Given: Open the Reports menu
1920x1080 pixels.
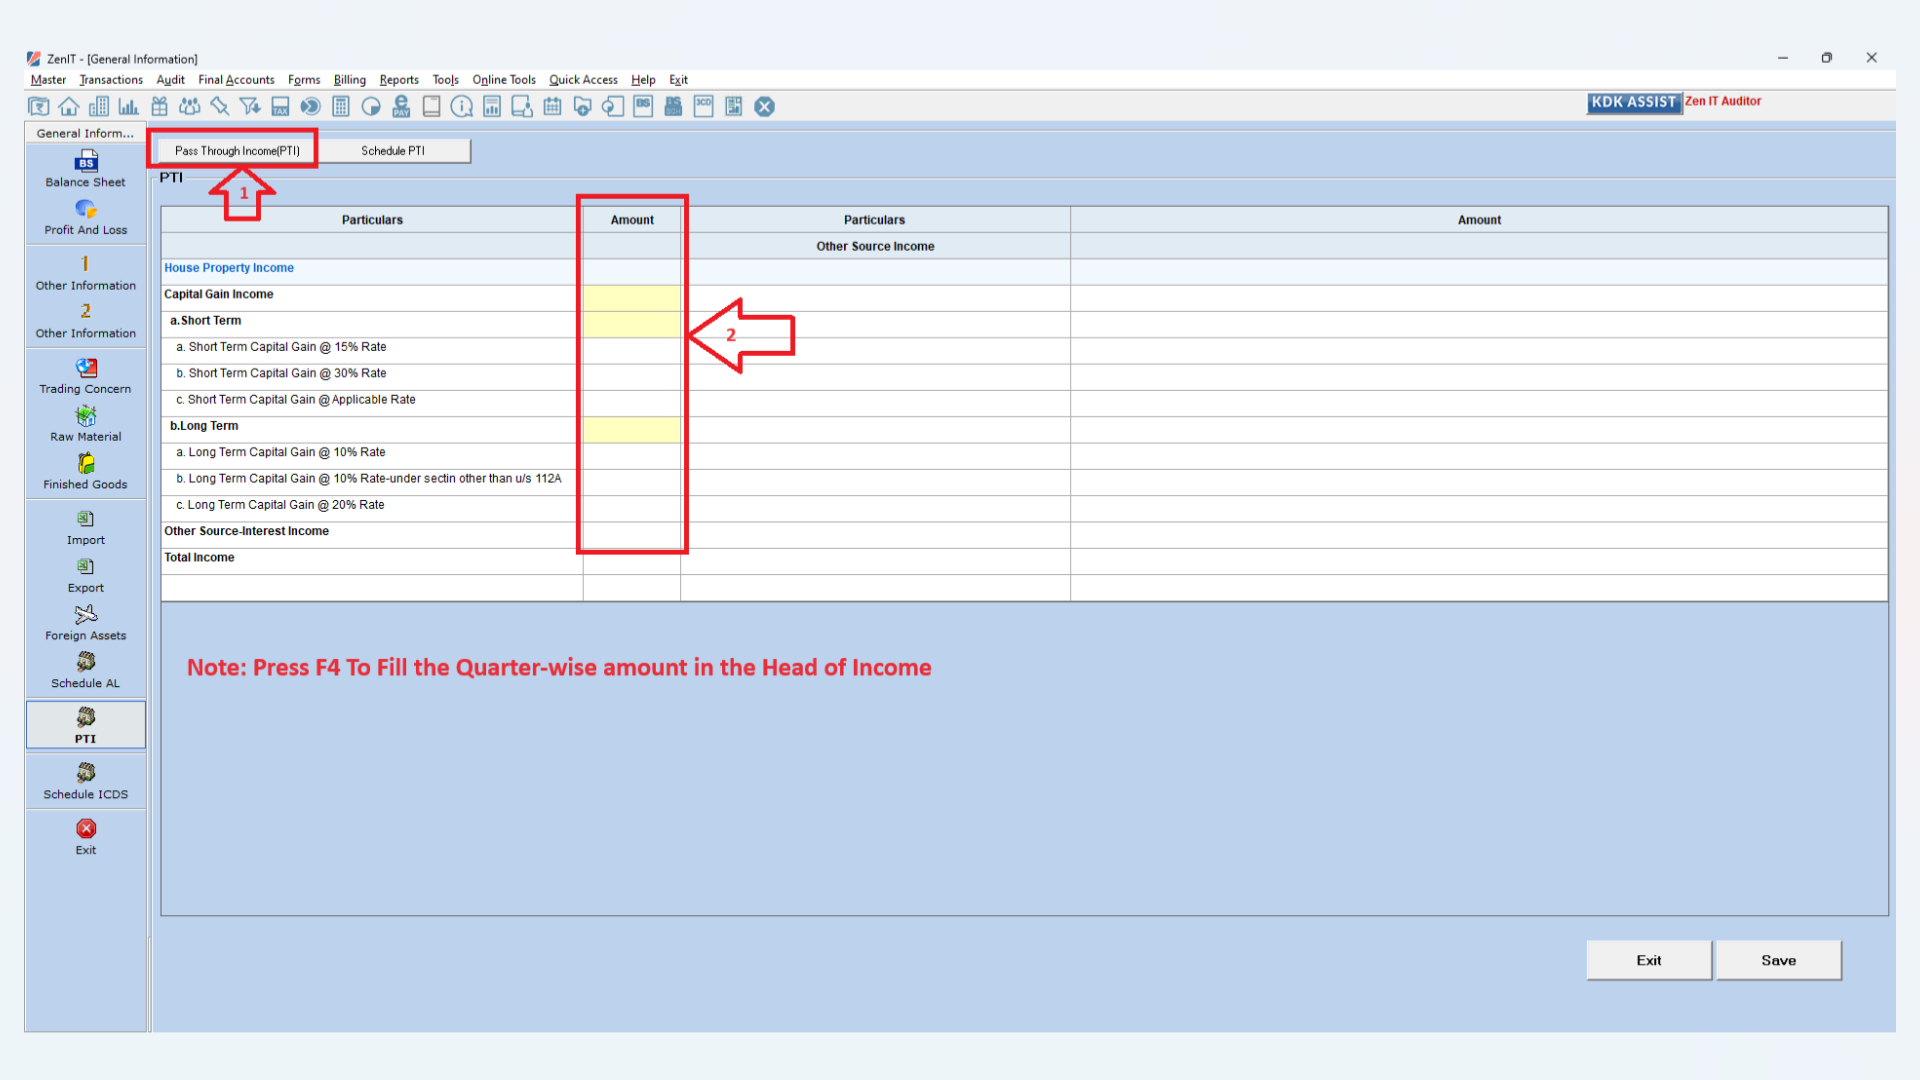Looking at the screenshot, I should pyautogui.click(x=399, y=80).
